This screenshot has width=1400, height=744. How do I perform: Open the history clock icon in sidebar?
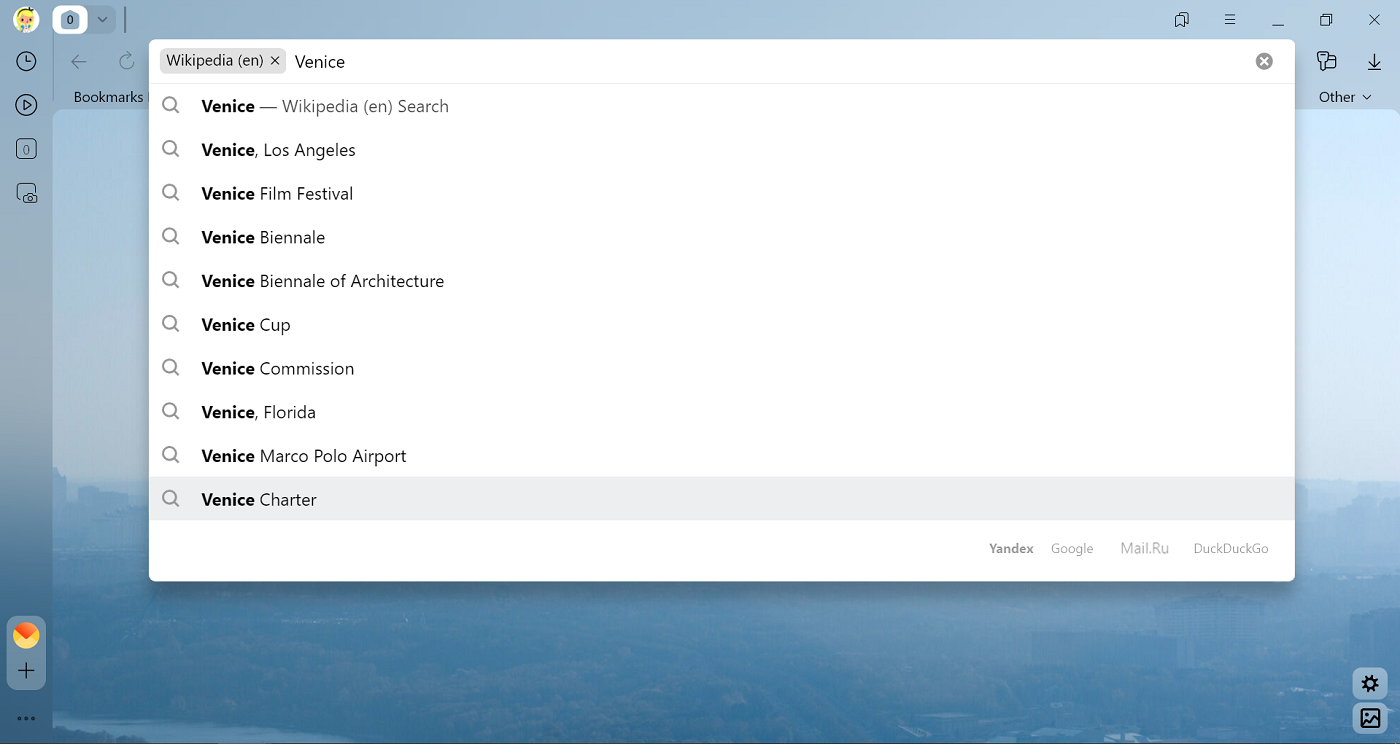point(27,62)
